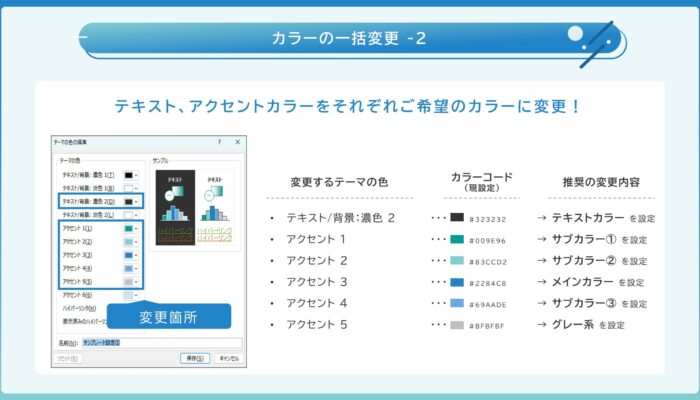Click the アクセント 5 bullet in right list
This screenshot has height=400, width=700.
317,325
